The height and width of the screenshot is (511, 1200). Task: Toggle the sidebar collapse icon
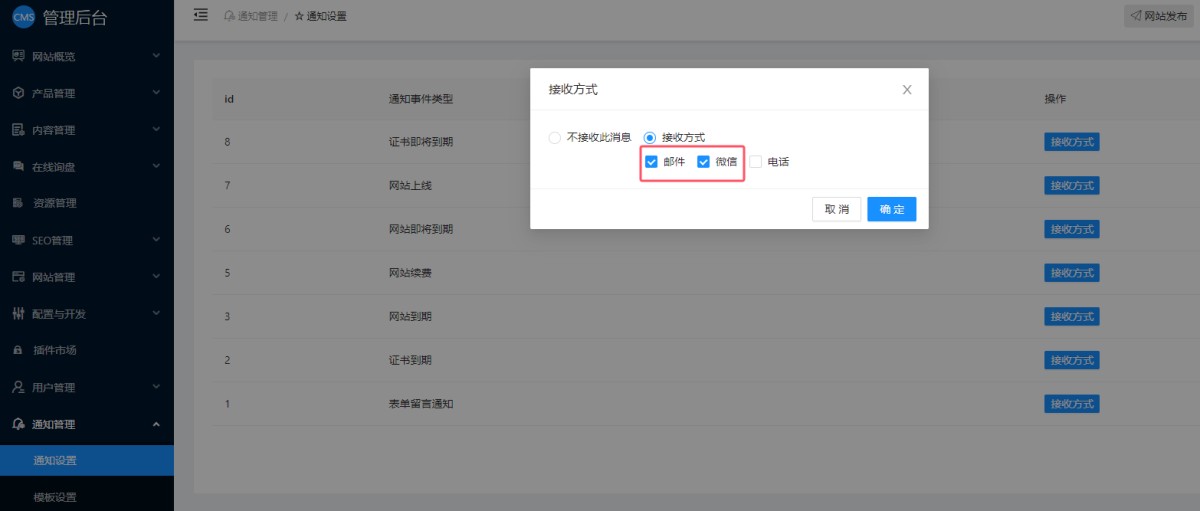pyautogui.click(x=201, y=15)
